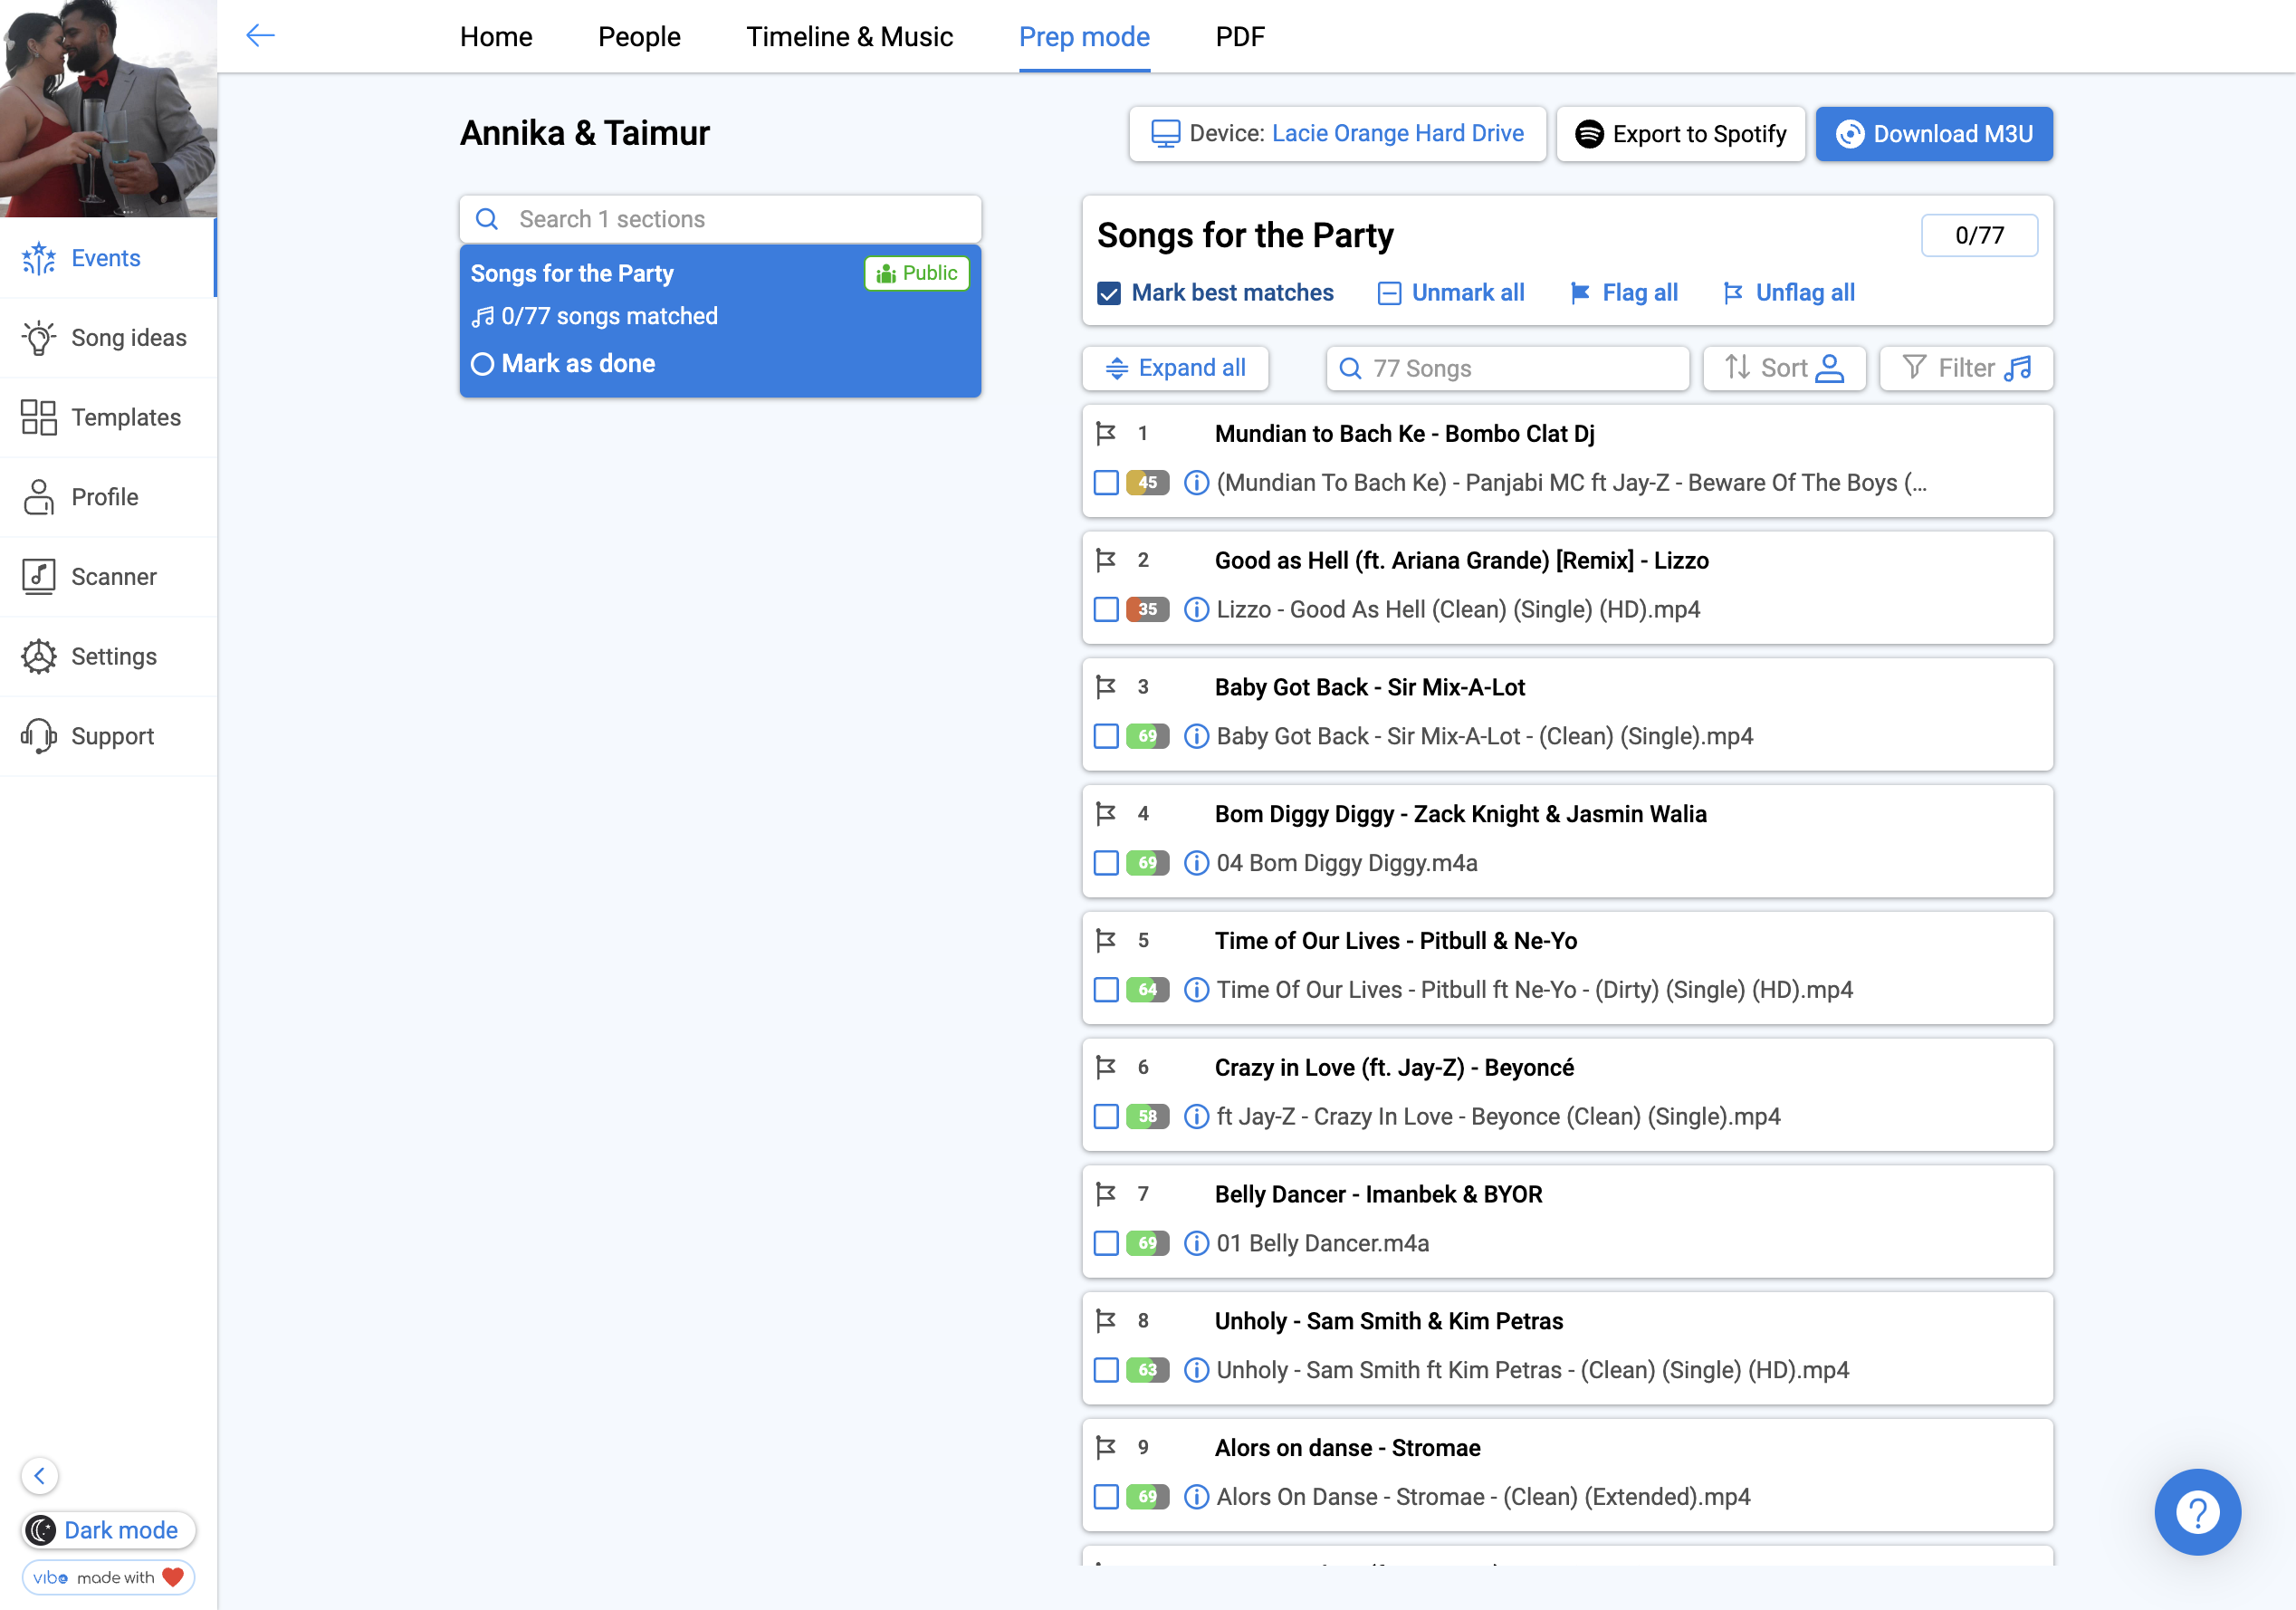Toggle Dark mode

pyautogui.click(x=108, y=1529)
